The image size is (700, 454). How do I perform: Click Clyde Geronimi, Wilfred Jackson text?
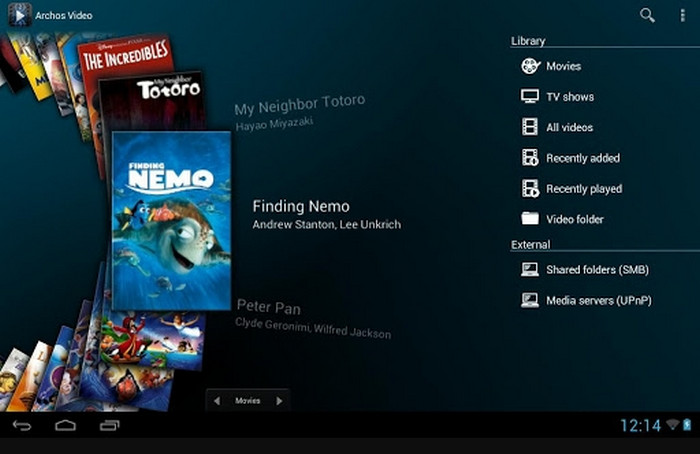tap(313, 329)
